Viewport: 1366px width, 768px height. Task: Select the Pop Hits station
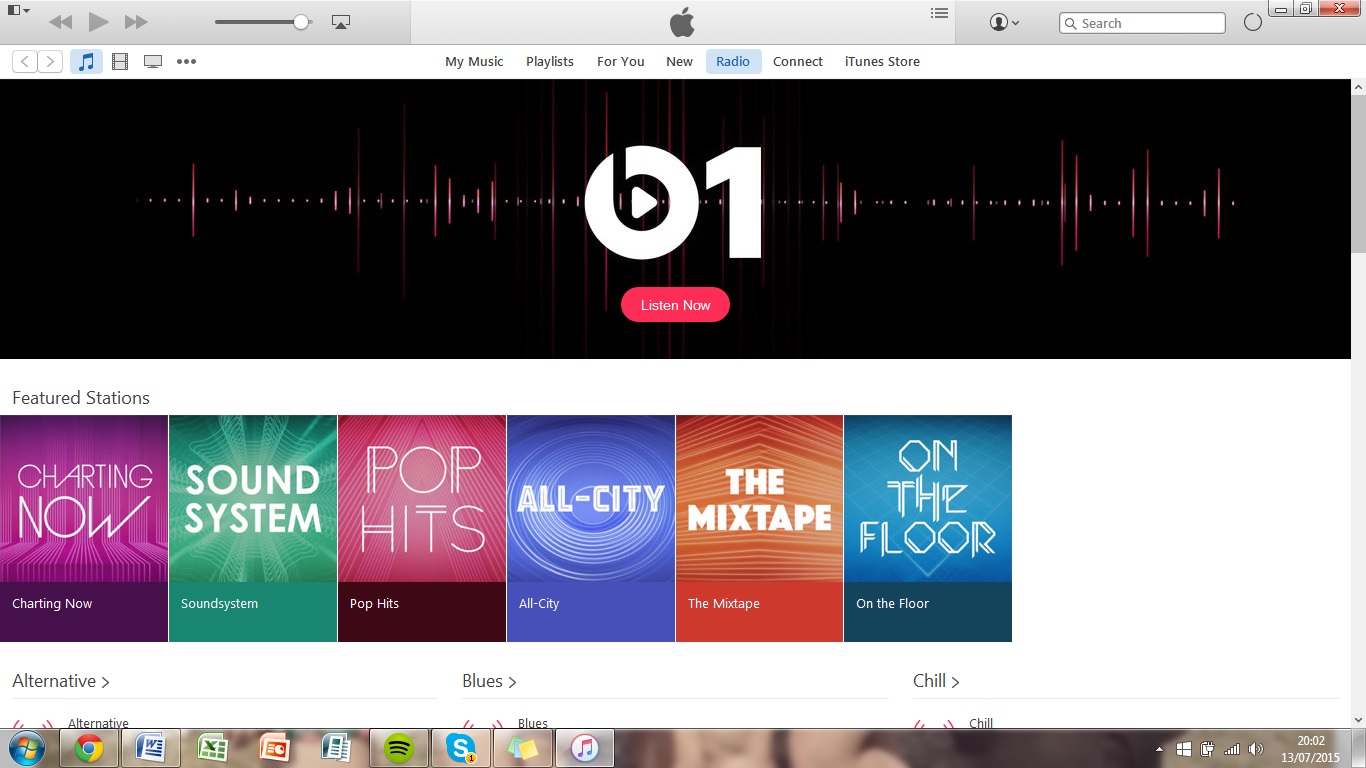(x=422, y=528)
